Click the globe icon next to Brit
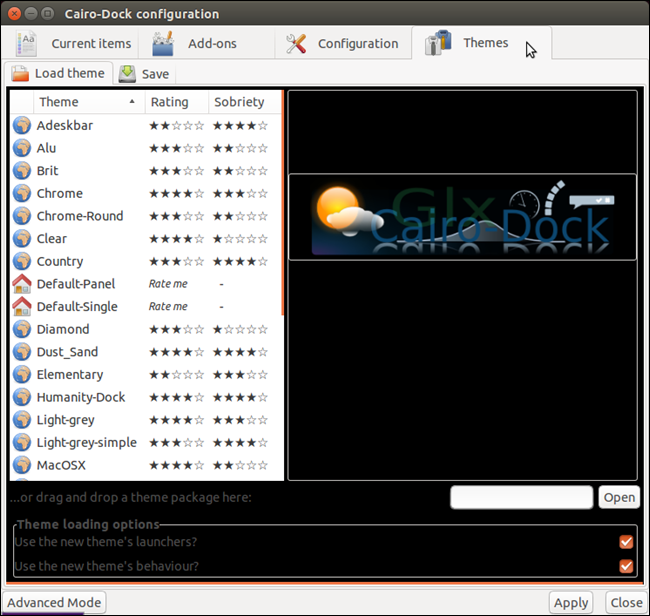The image size is (650, 616). (22, 170)
